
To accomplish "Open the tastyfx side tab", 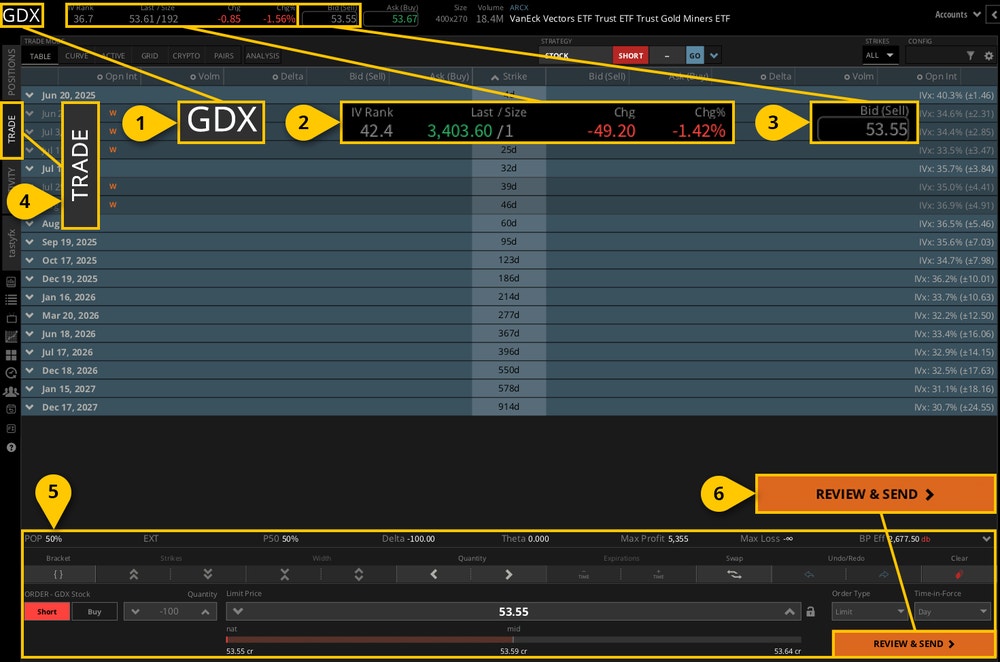I will click(x=11, y=244).
